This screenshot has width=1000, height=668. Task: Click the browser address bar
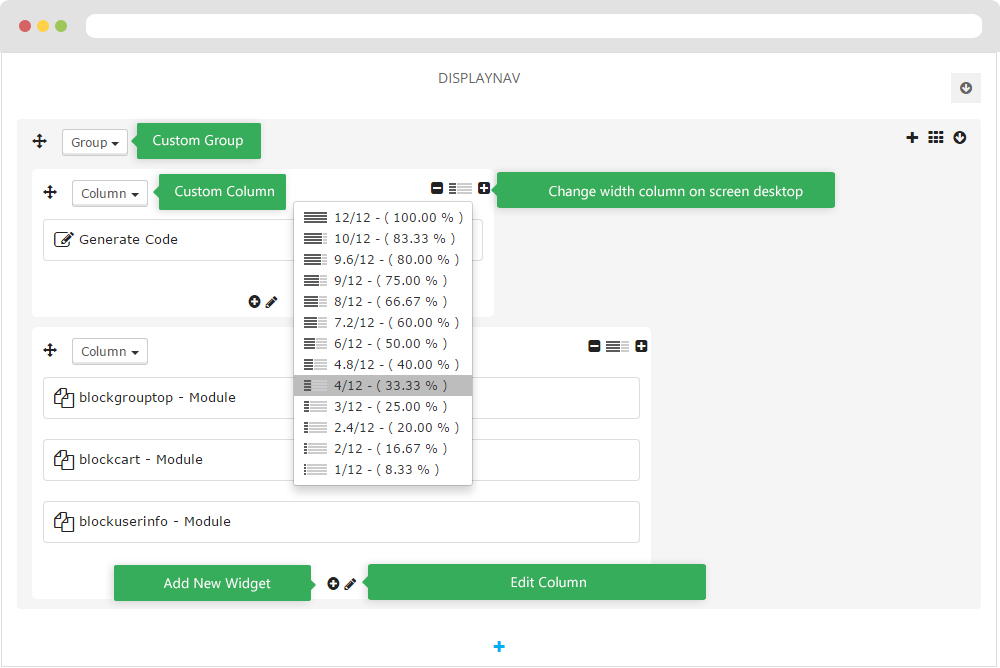pyautogui.click(x=533, y=26)
